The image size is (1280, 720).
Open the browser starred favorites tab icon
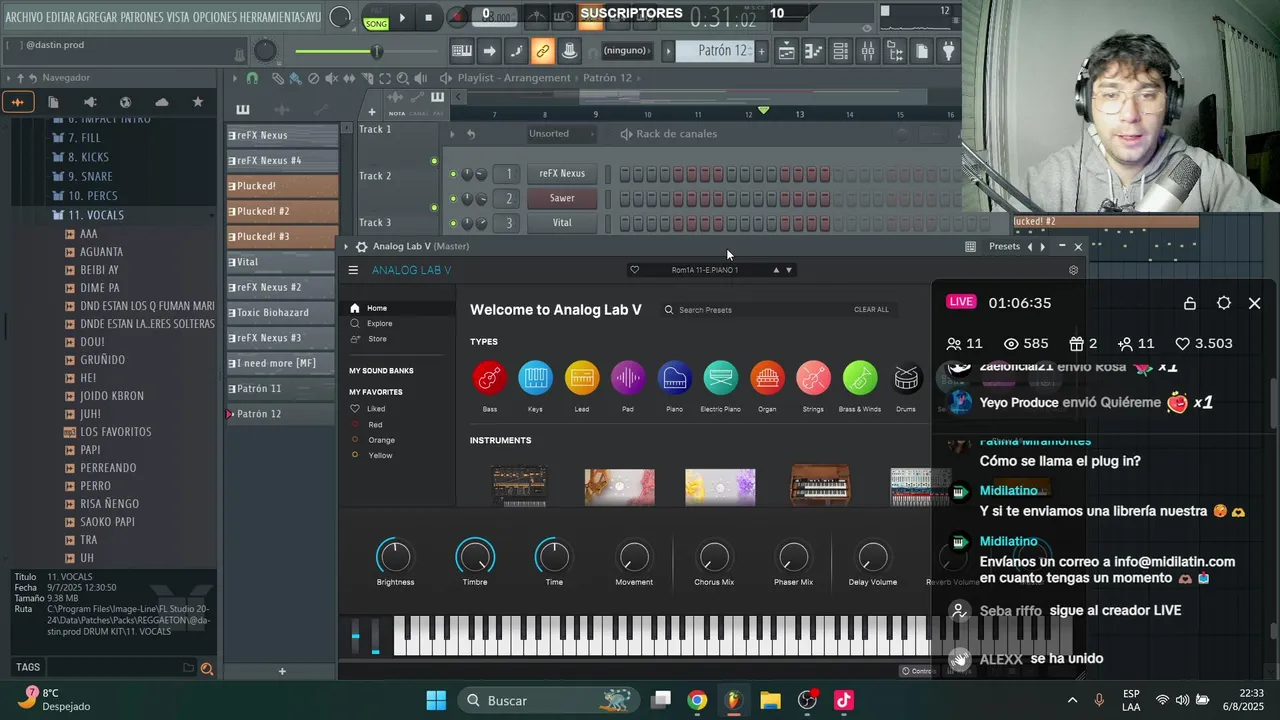point(197,102)
